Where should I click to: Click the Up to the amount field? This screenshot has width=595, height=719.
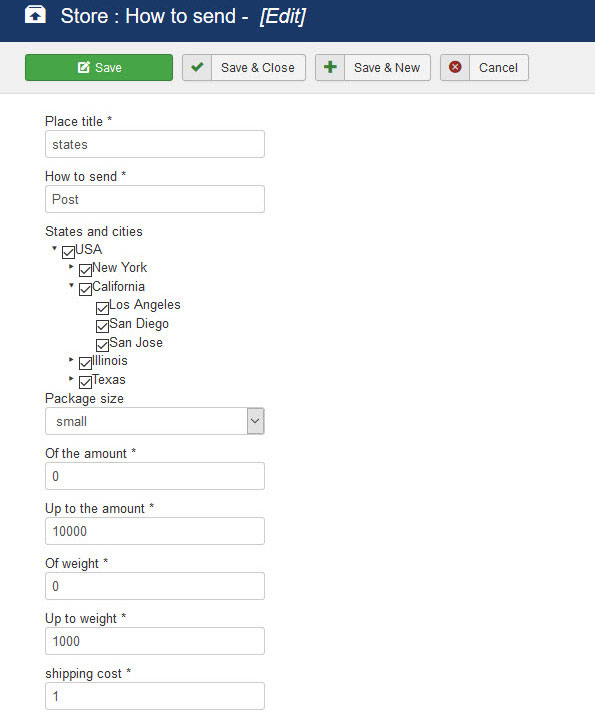pos(155,531)
